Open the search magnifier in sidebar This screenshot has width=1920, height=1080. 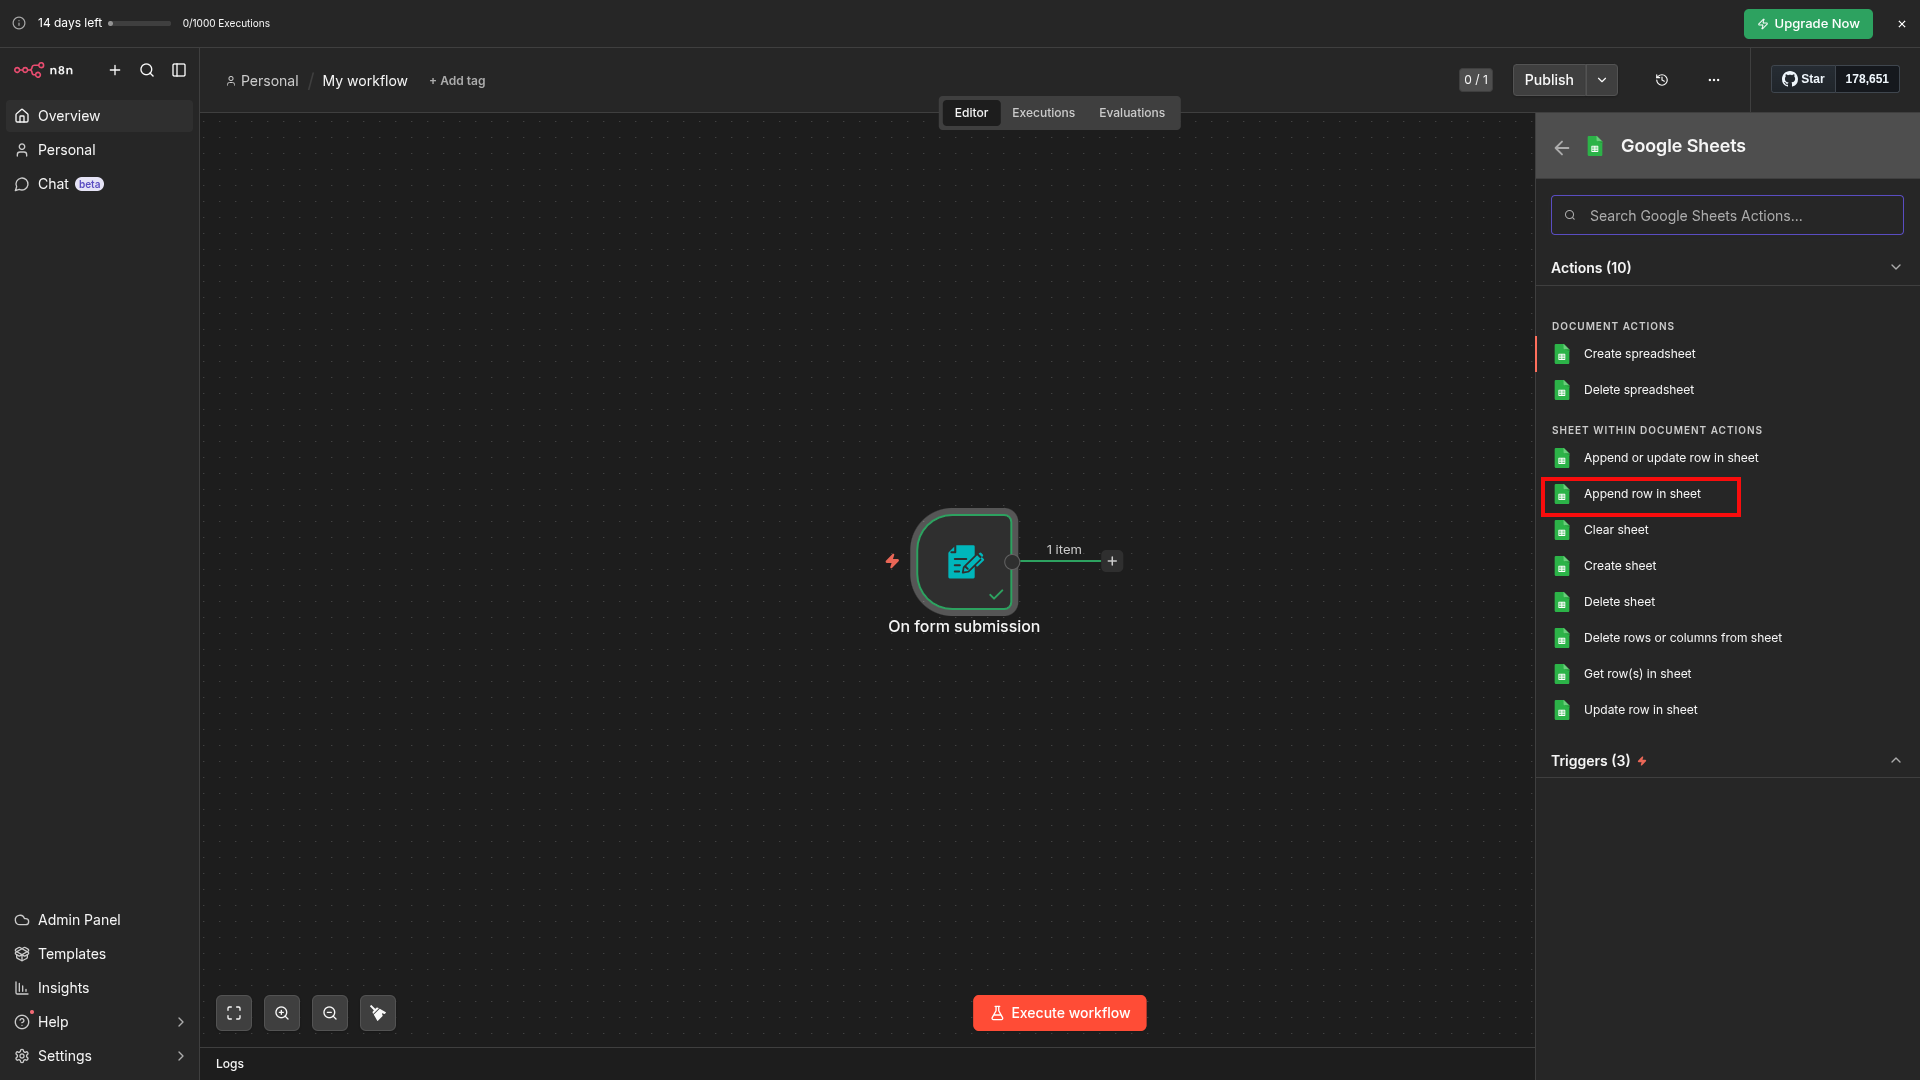[147, 70]
